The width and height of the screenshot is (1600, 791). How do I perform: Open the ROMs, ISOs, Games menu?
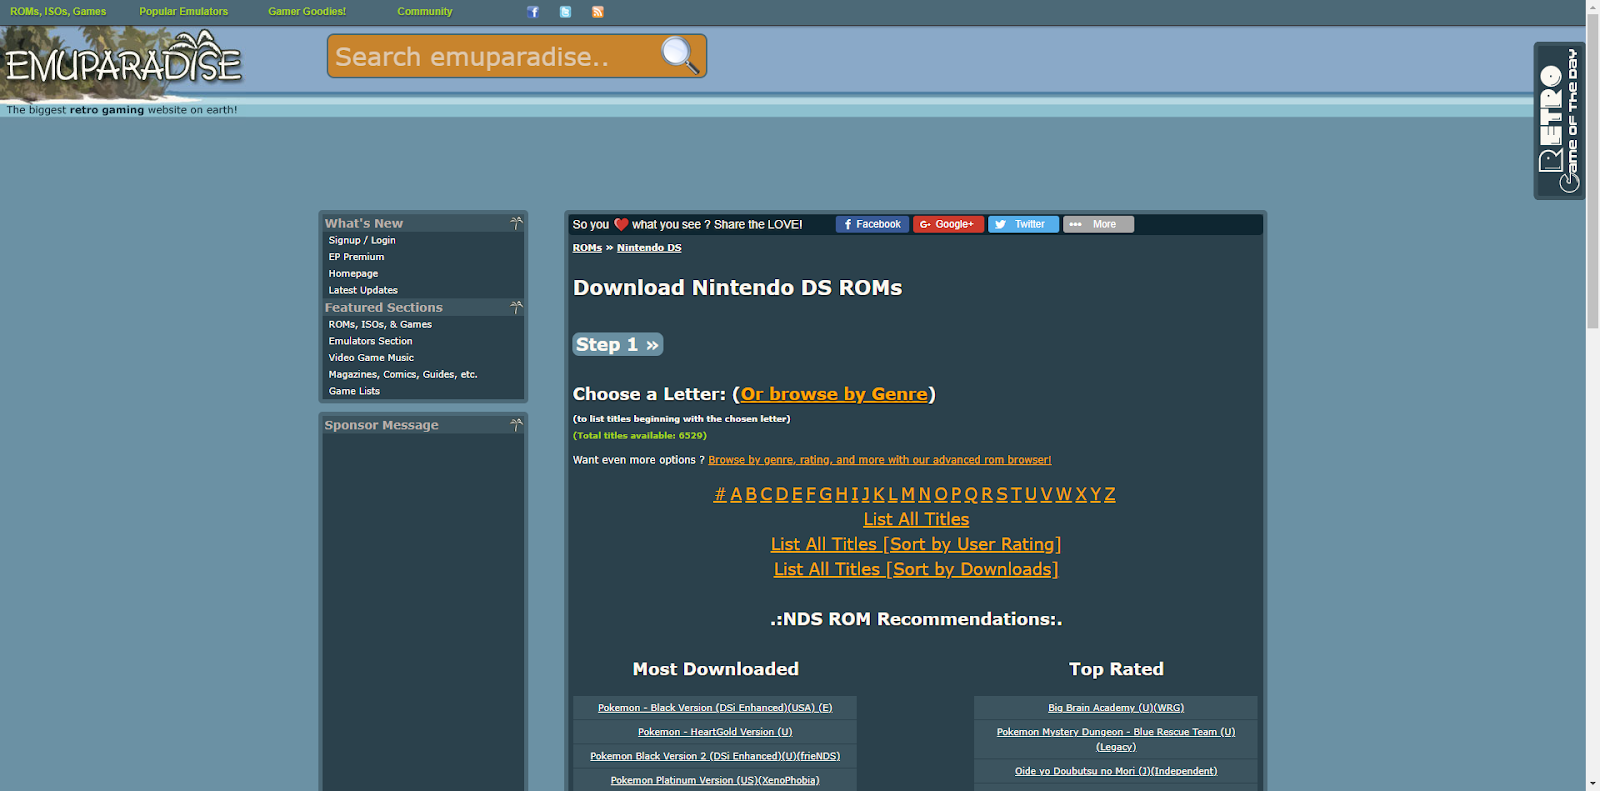(58, 12)
